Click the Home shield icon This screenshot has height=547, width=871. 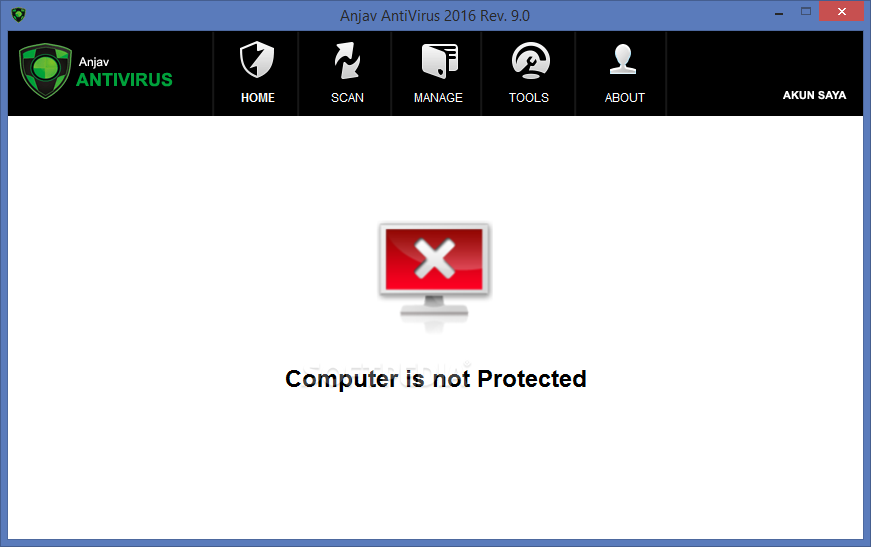pyautogui.click(x=257, y=59)
